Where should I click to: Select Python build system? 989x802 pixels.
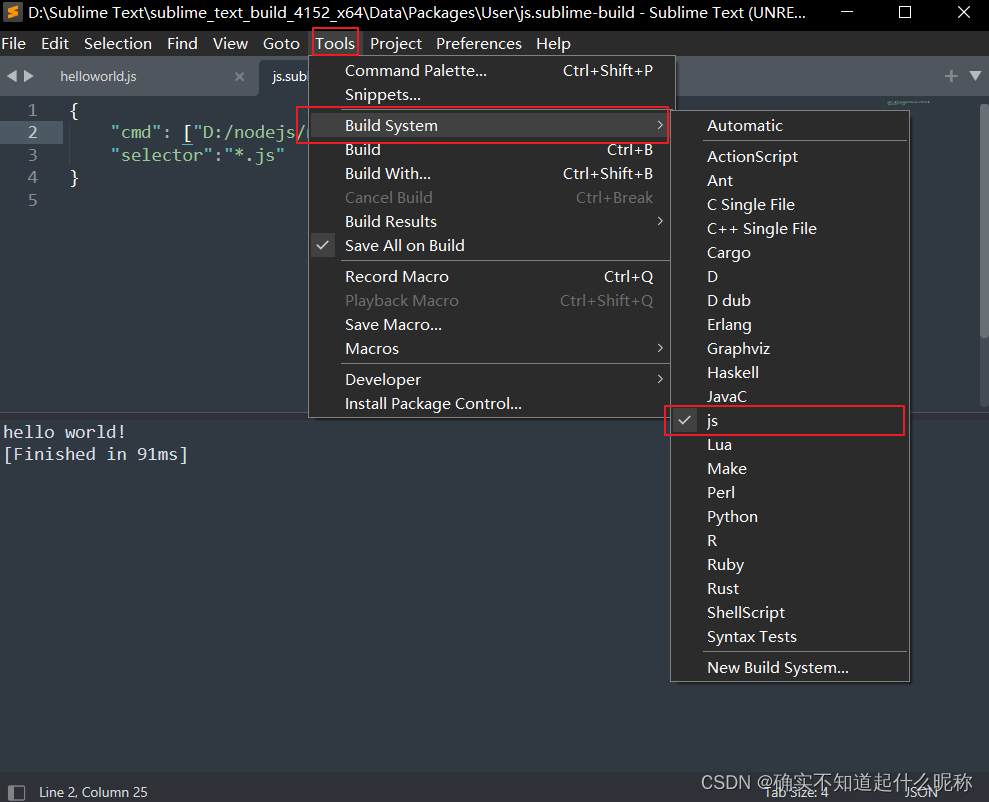tap(790, 516)
